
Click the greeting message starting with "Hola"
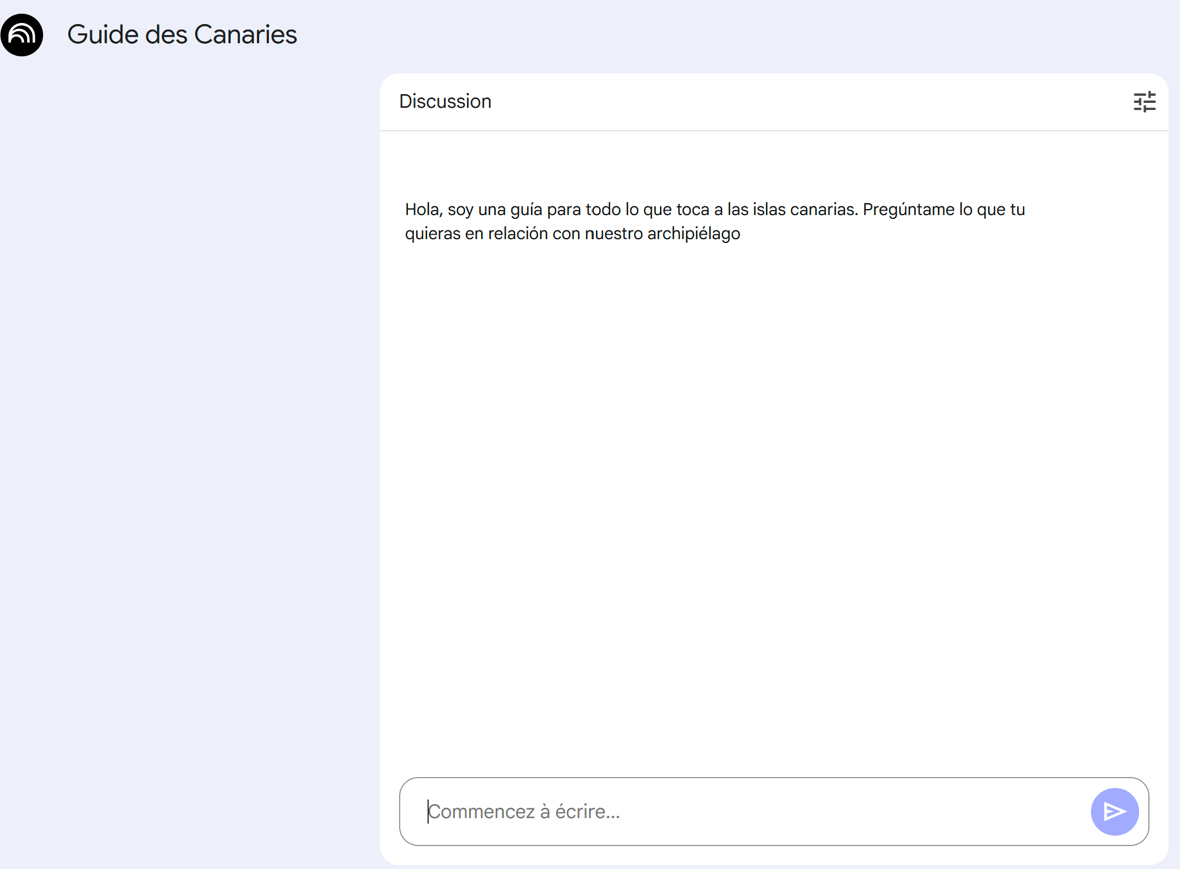(715, 221)
